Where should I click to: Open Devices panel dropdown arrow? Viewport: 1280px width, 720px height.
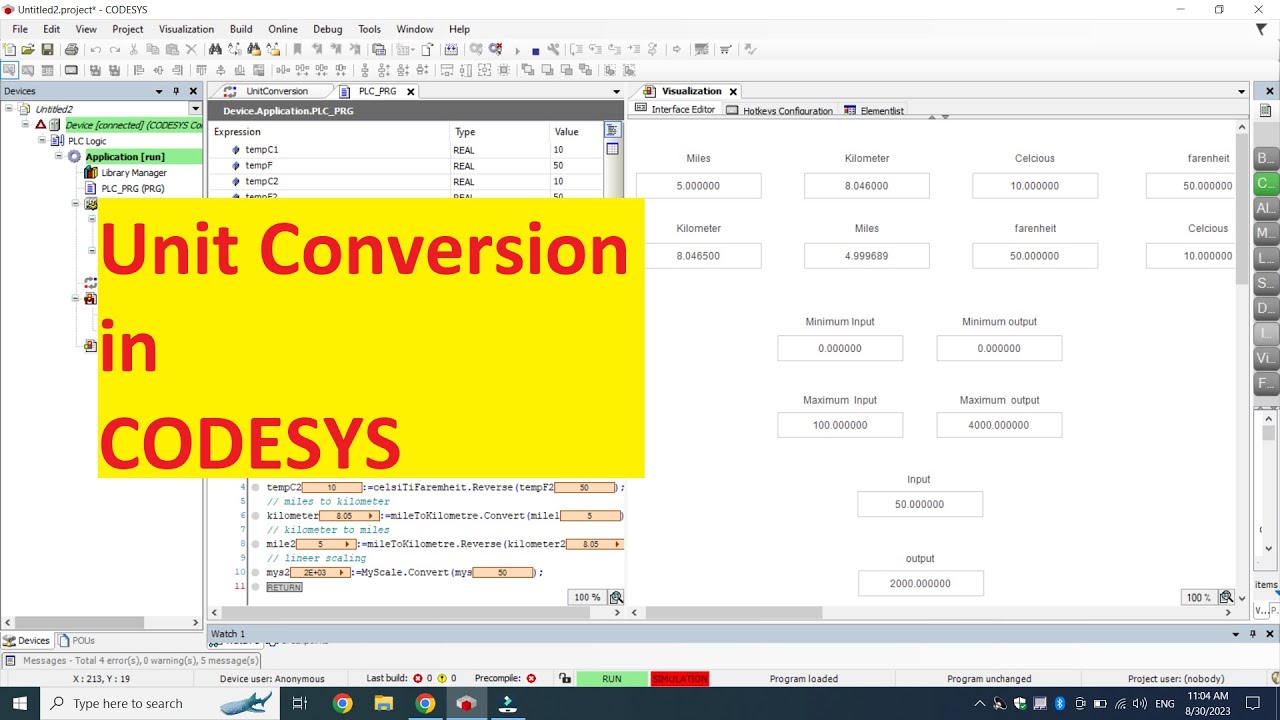click(159, 91)
